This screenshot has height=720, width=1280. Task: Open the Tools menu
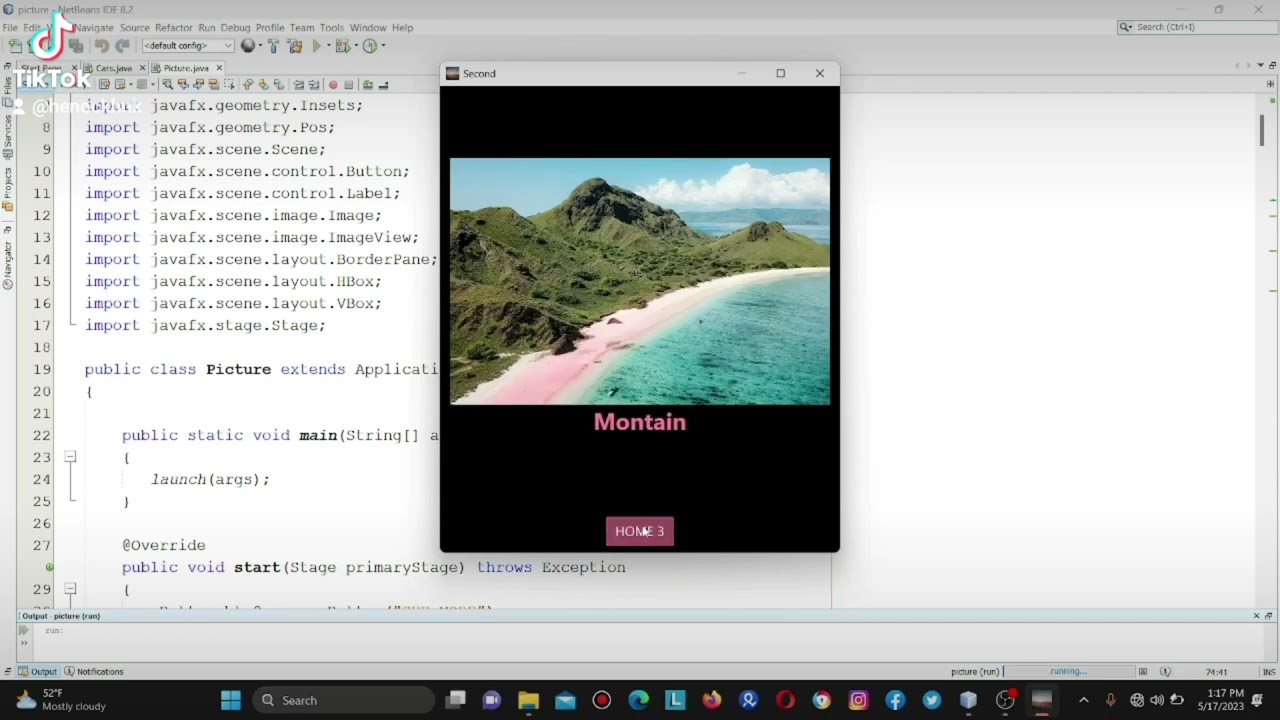coord(332,28)
